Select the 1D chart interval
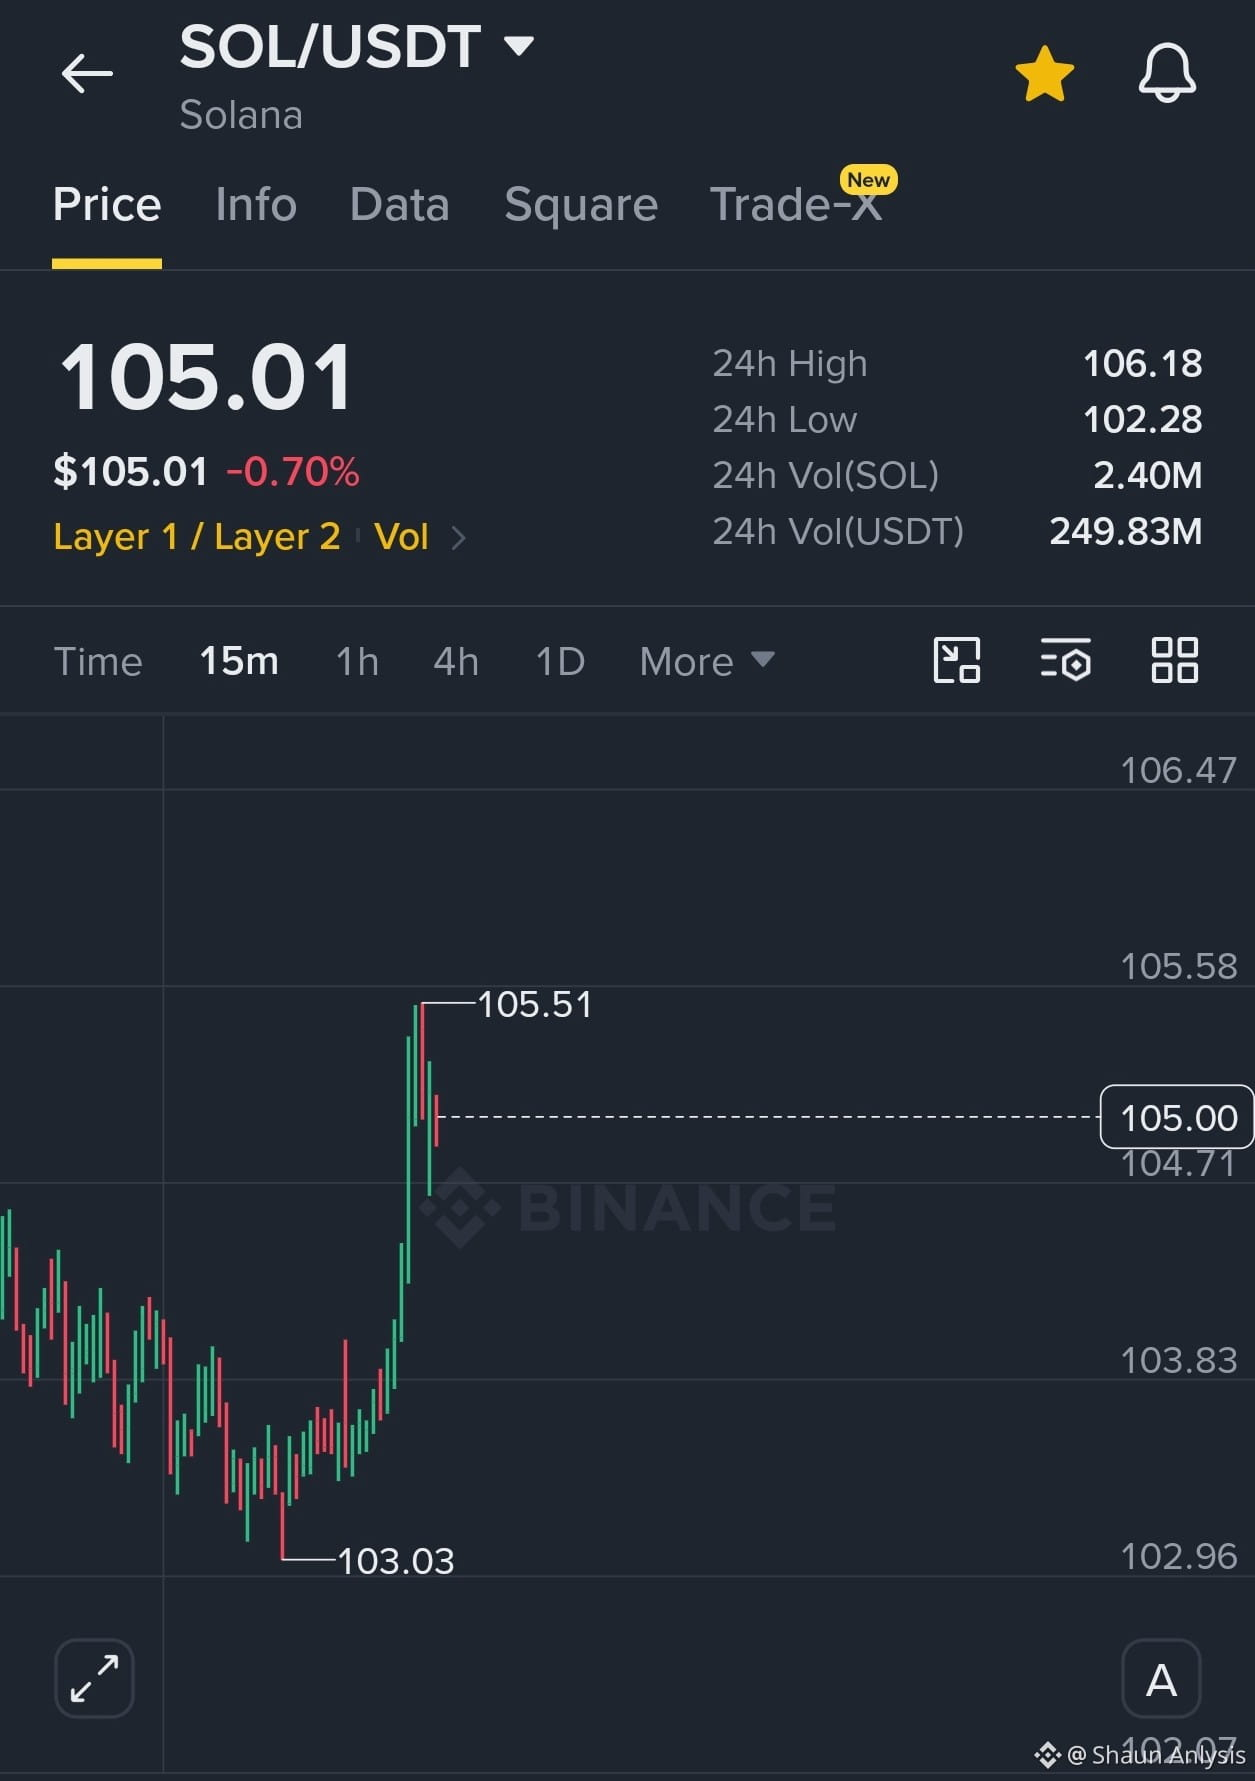Image resolution: width=1255 pixels, height=1781 pixels. pyautogui.click(x=560, y=661)
